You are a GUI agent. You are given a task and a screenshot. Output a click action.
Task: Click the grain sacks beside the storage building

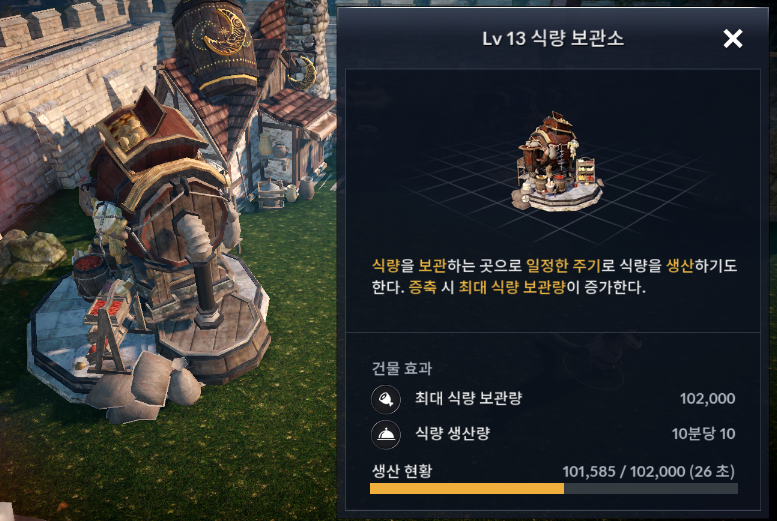(146, 389)
